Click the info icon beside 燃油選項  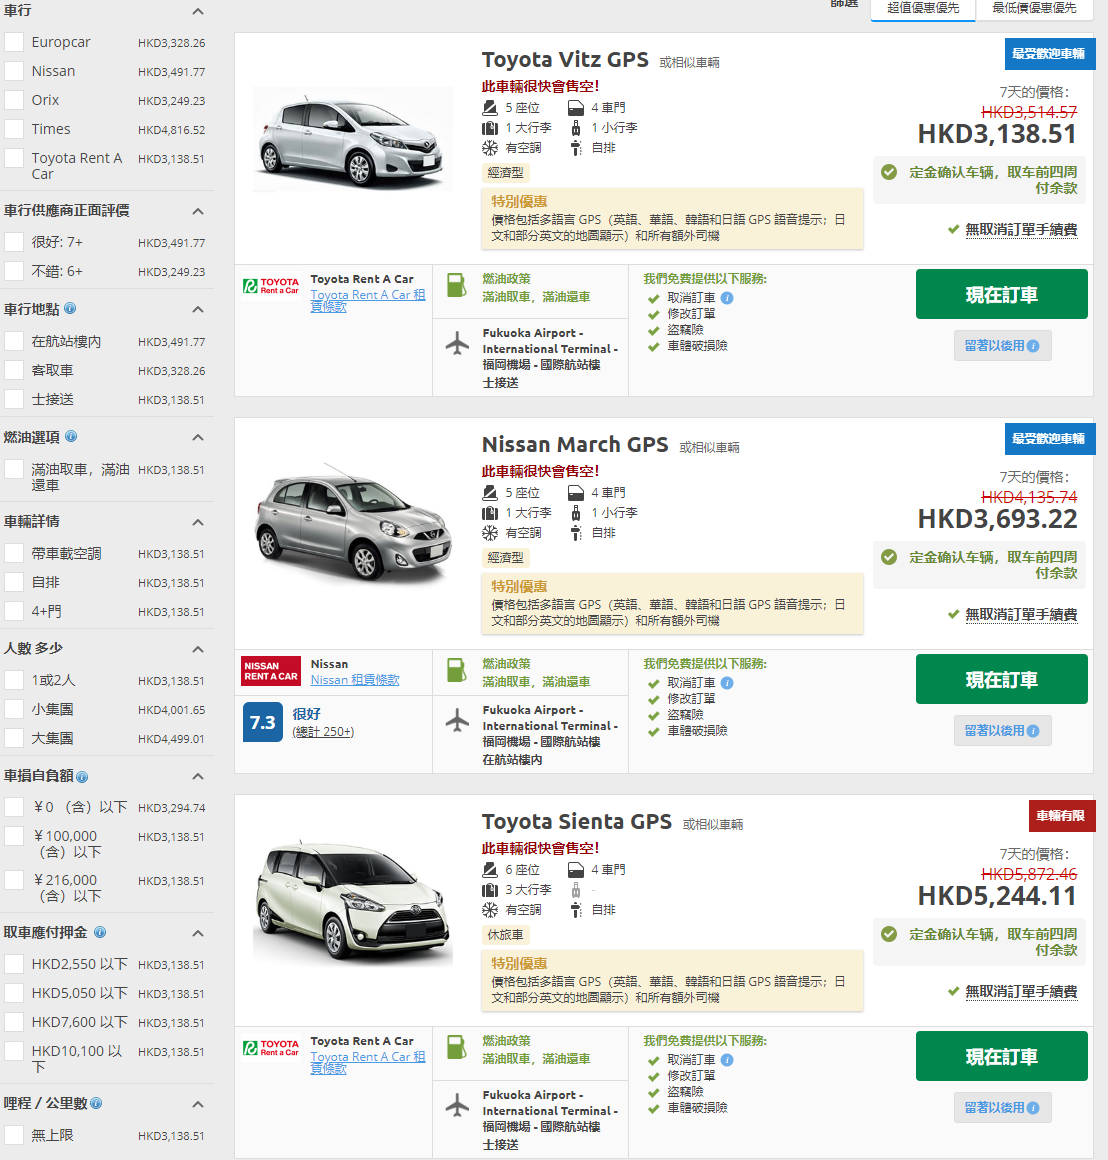coord(71,436)
